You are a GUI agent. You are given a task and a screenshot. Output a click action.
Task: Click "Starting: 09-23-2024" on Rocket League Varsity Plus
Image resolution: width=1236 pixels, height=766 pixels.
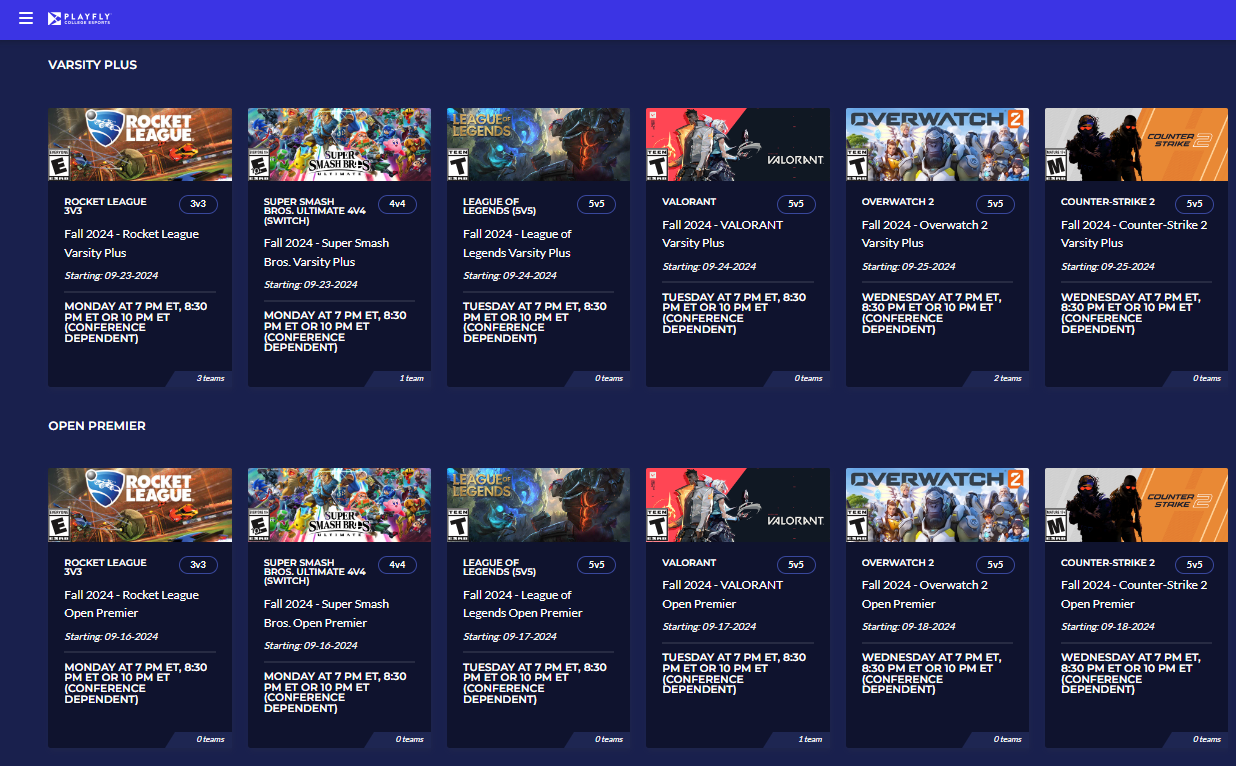[111, 276]
